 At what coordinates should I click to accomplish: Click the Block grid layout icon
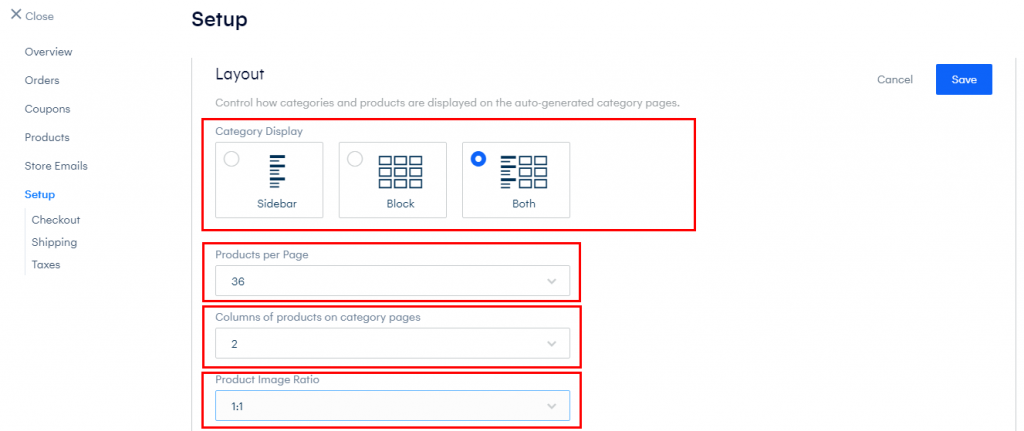coord(400,172)
